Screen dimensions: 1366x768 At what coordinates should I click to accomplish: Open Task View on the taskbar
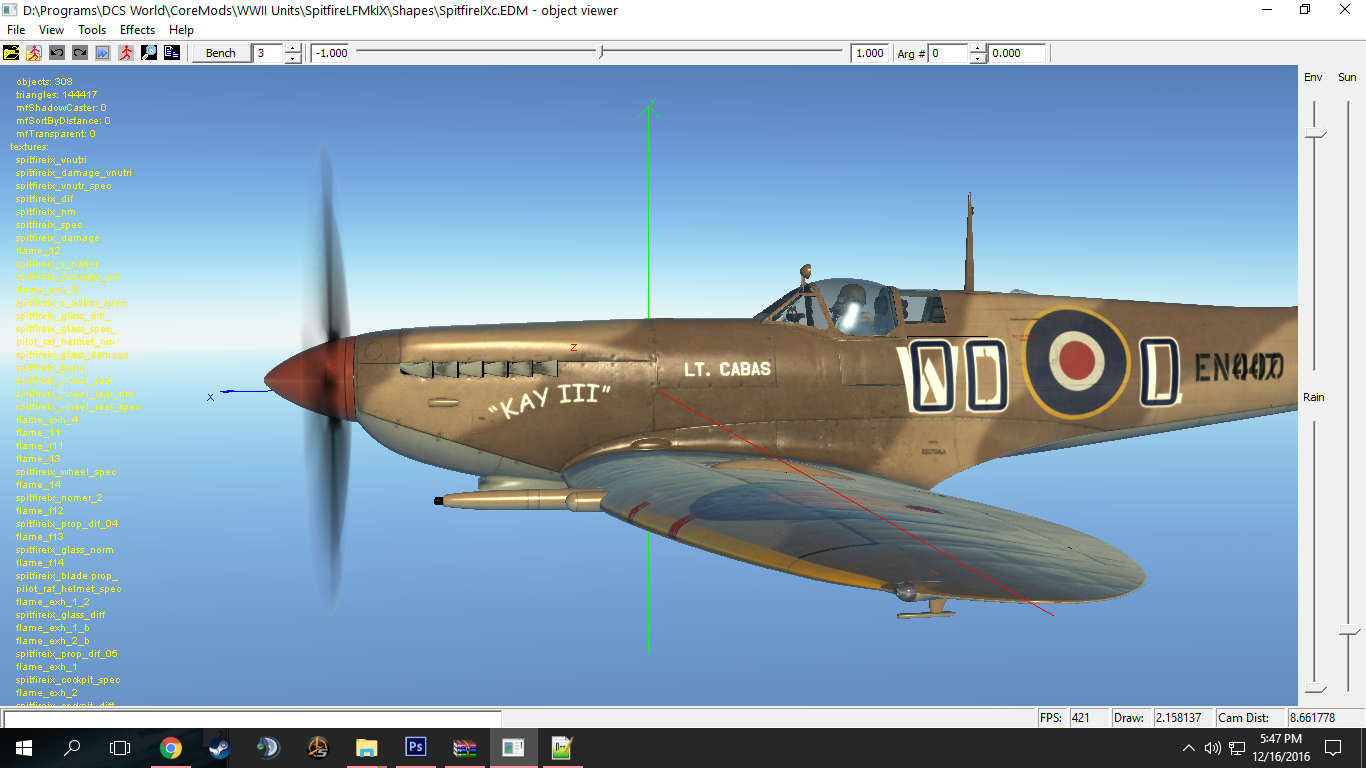tap(120, 748)
